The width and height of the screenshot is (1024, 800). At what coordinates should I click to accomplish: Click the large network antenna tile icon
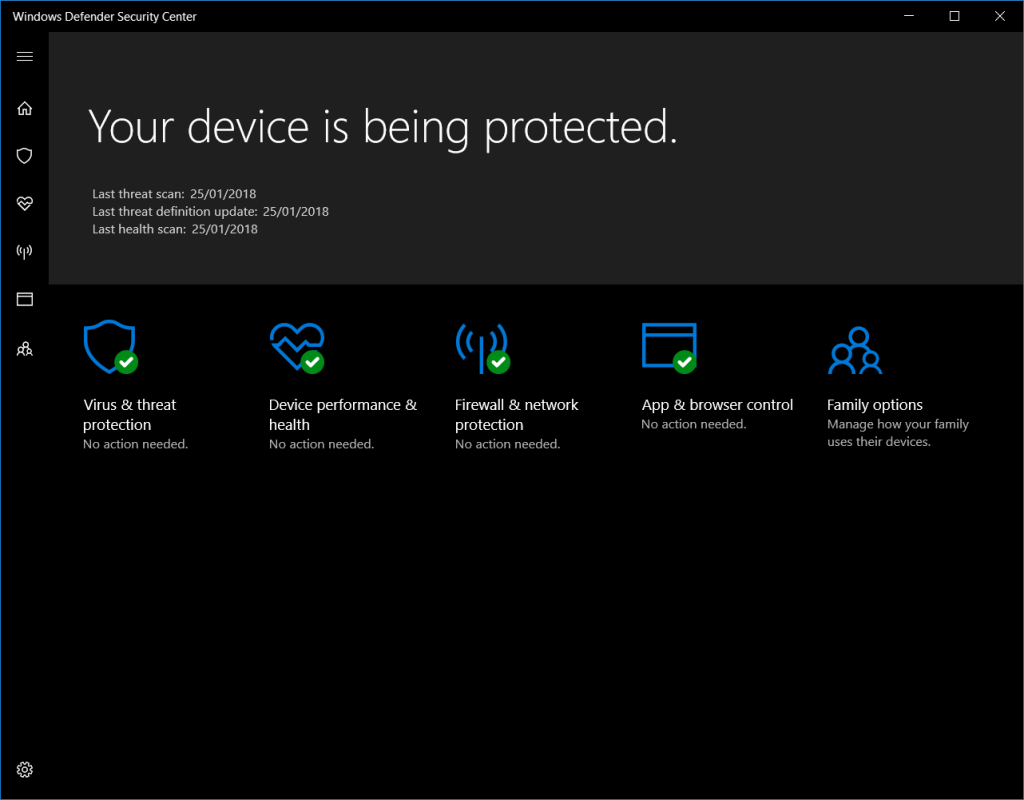click(483, 348)
